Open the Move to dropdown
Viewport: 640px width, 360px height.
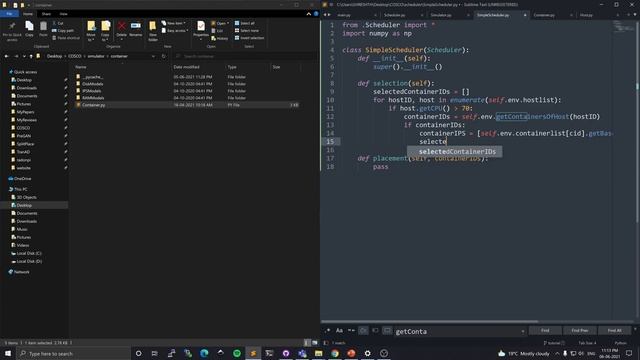coord(91,31)
